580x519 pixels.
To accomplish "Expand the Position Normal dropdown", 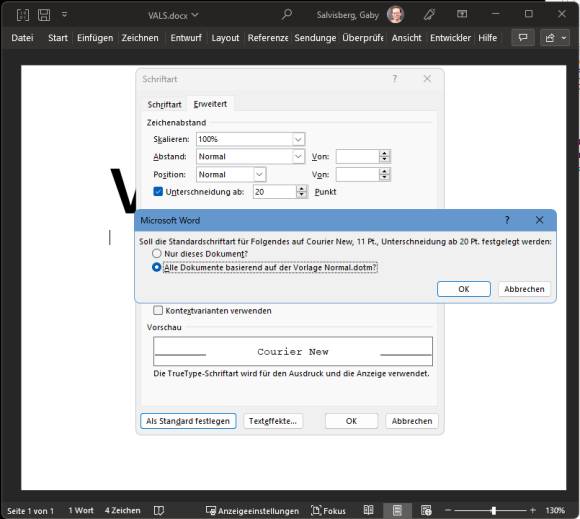I will 260,174.
